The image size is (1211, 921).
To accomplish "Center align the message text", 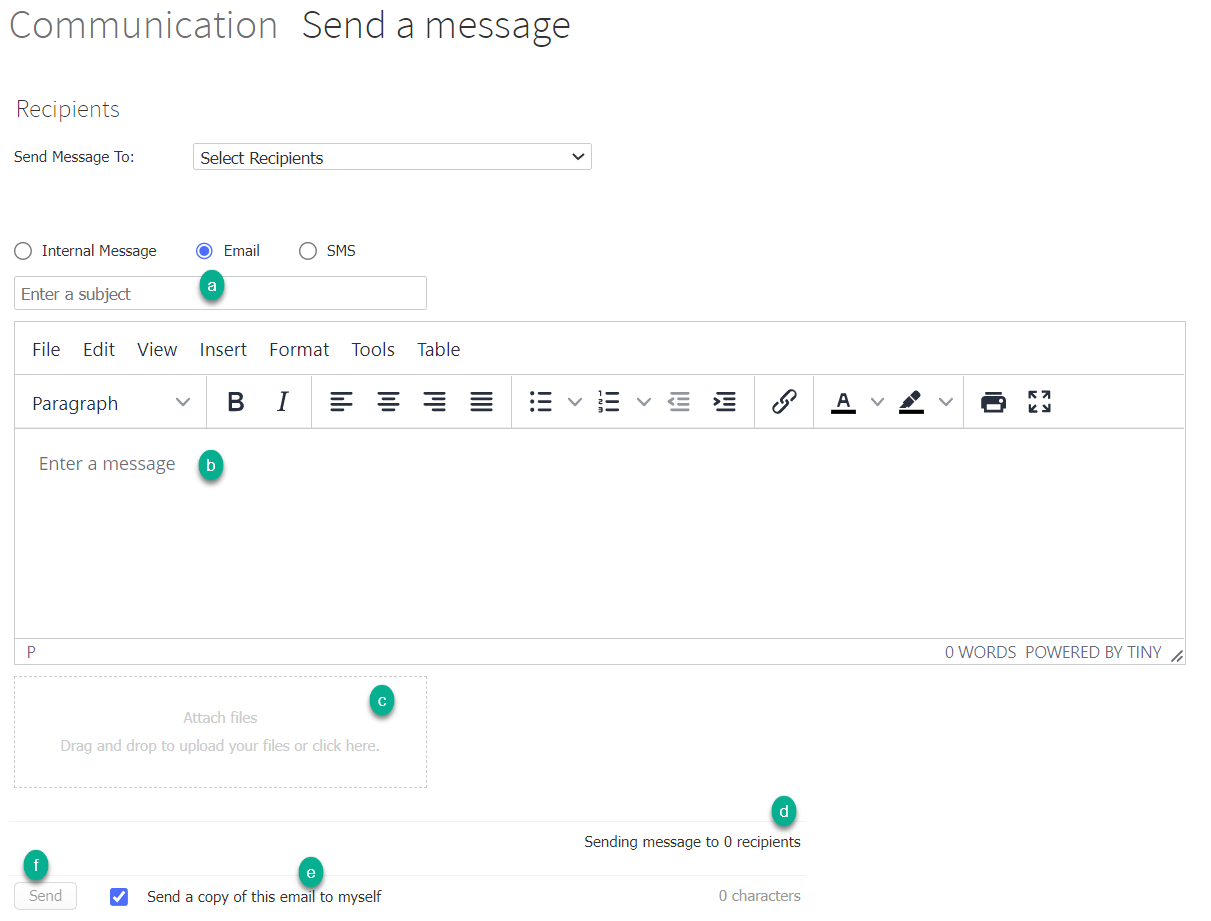I will coord(388,401).
